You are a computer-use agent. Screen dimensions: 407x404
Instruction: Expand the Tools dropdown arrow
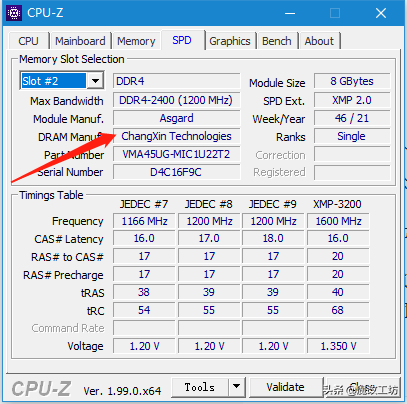(x=236, y=387)
